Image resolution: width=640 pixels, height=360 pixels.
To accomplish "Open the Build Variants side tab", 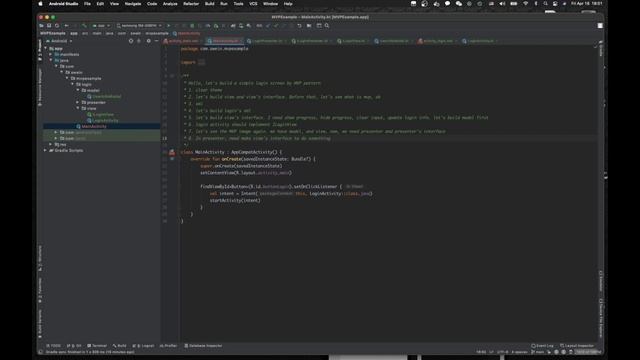I will (x=40, y=324).
